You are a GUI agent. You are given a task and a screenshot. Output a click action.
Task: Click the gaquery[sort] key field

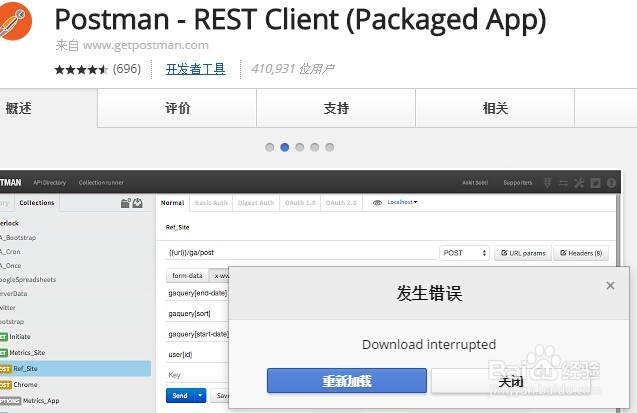[197, 314]
